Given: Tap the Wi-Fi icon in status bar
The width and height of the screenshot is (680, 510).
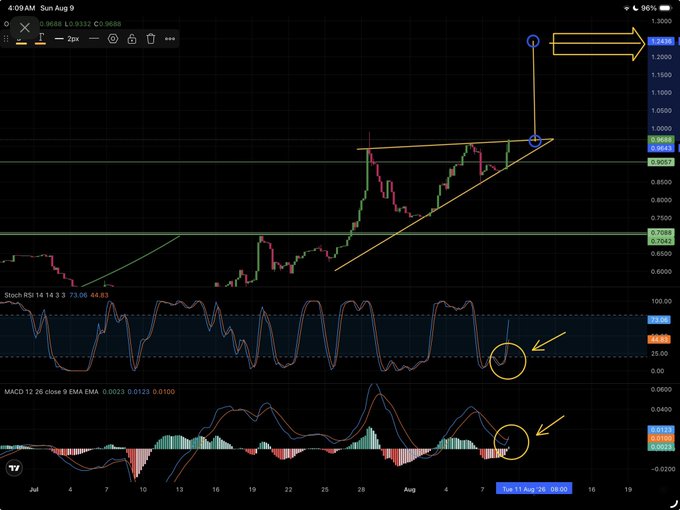Looking at the screenshot, I should [626, 8].
